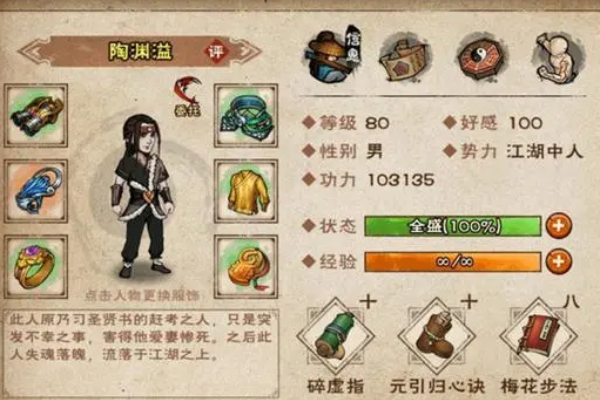Image resolution: width=600 pixels, height=400 pixels.
Task: Add to 状态 with plus button
Action: click(x=559, y=226)
